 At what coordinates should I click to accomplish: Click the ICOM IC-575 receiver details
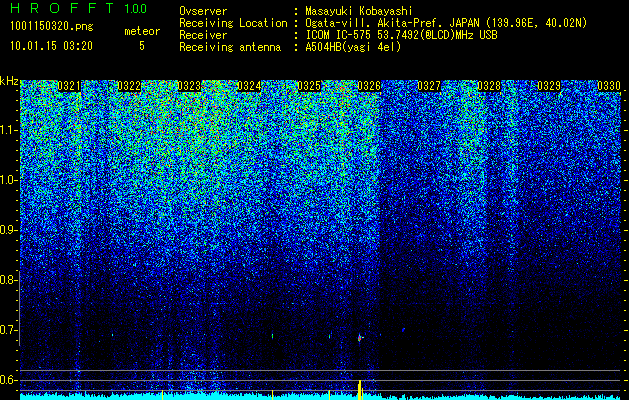click(x=401, y=35)
